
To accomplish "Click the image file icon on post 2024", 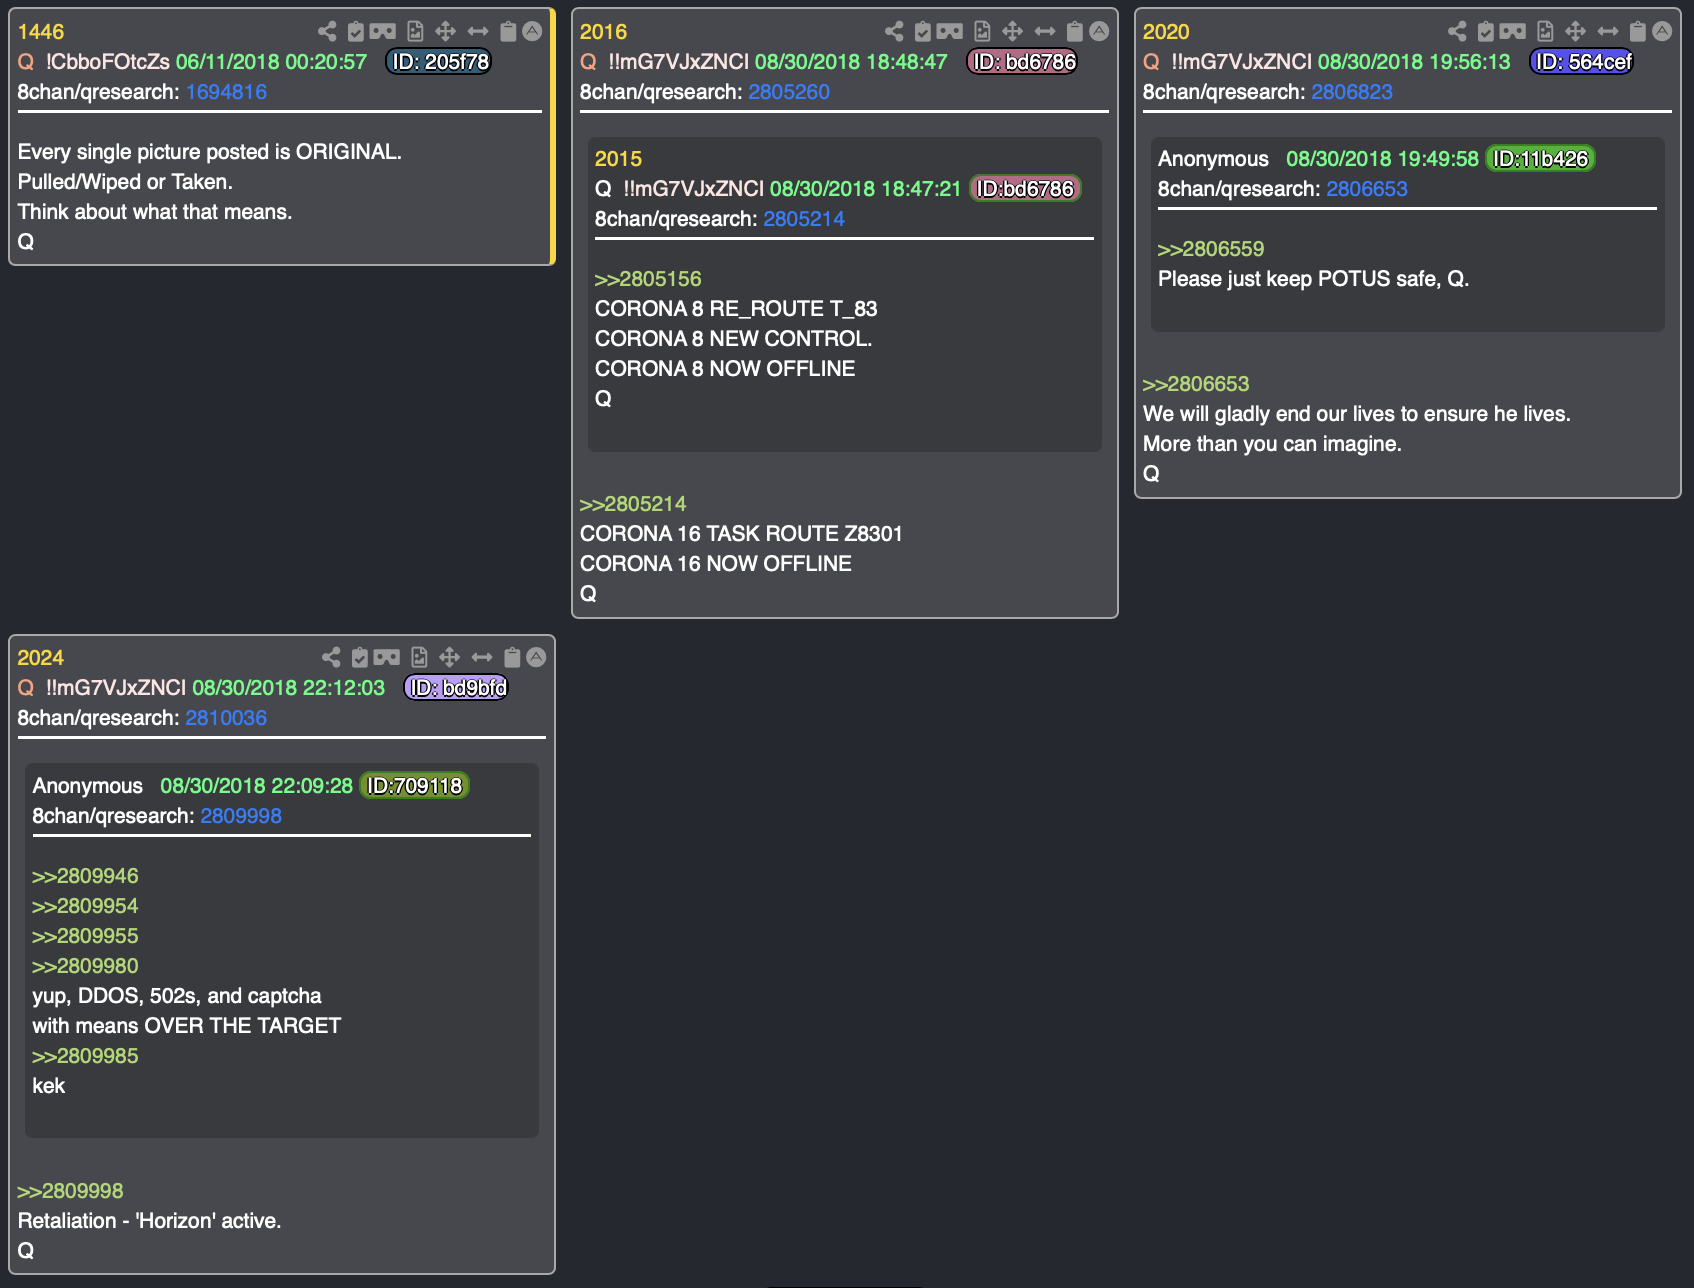I will point(419,657).
